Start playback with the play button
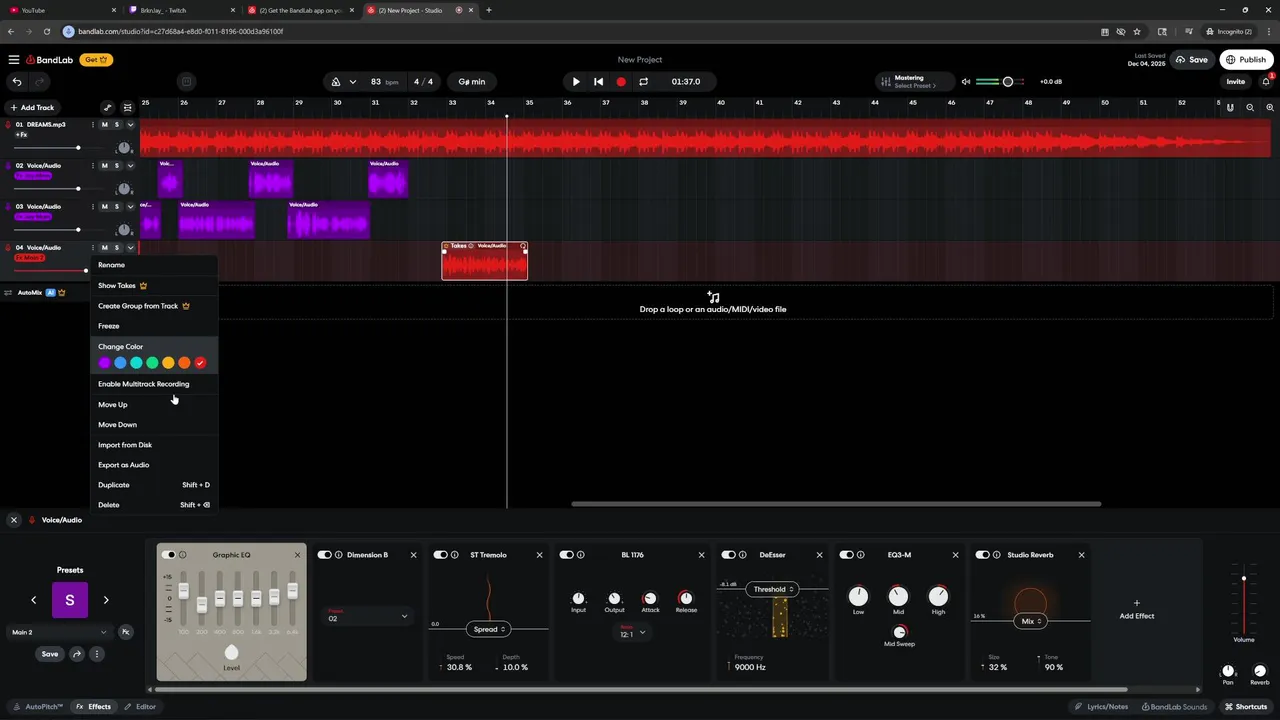Screen dimensions: 1280x720 pos(576,82)
